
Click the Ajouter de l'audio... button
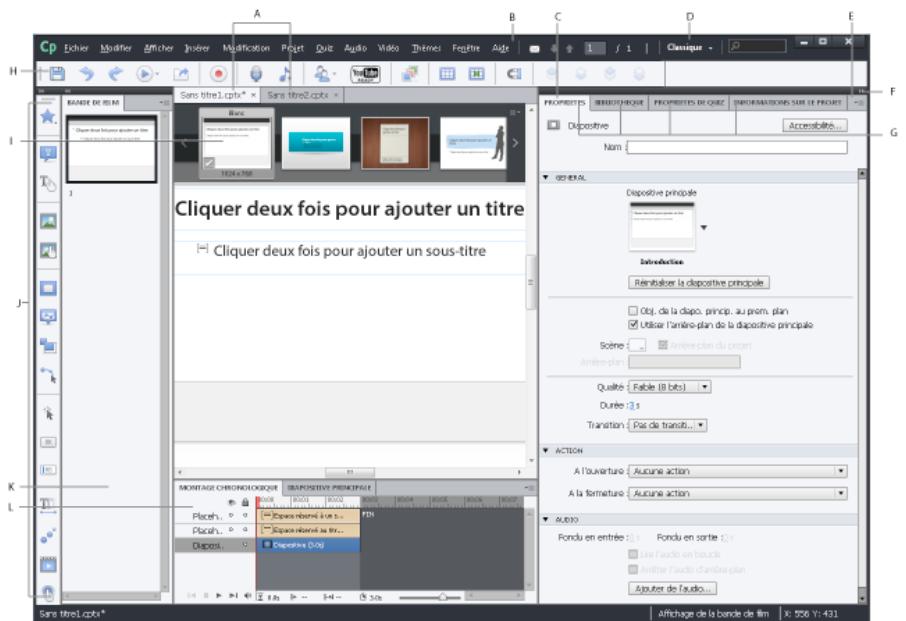pyautogui.click(x=673, y=588)
